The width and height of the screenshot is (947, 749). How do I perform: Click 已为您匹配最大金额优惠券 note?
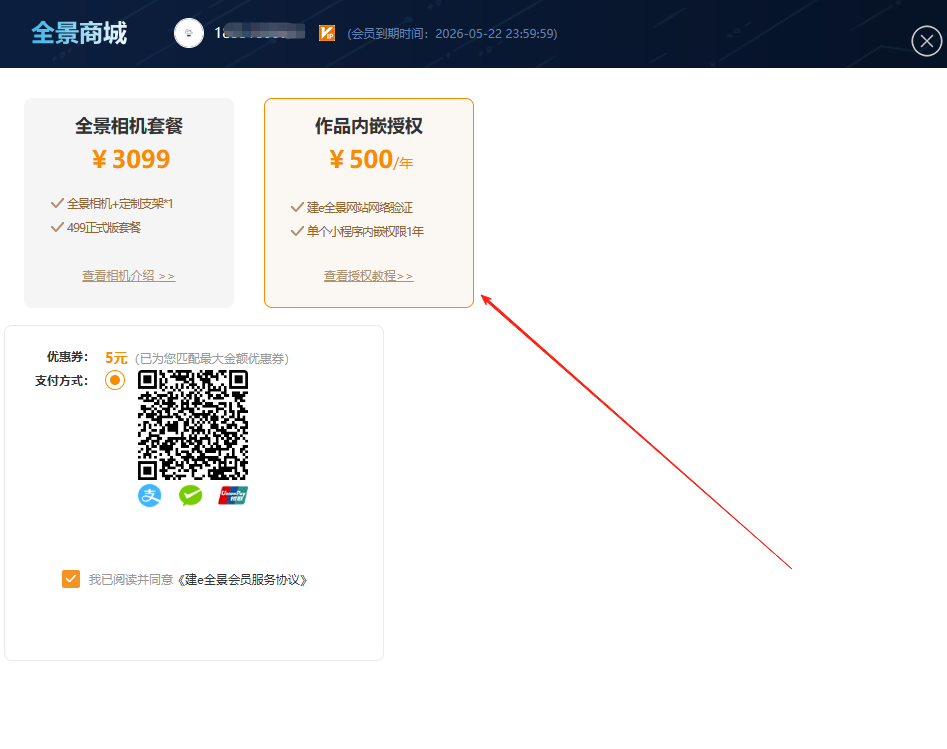211,359
